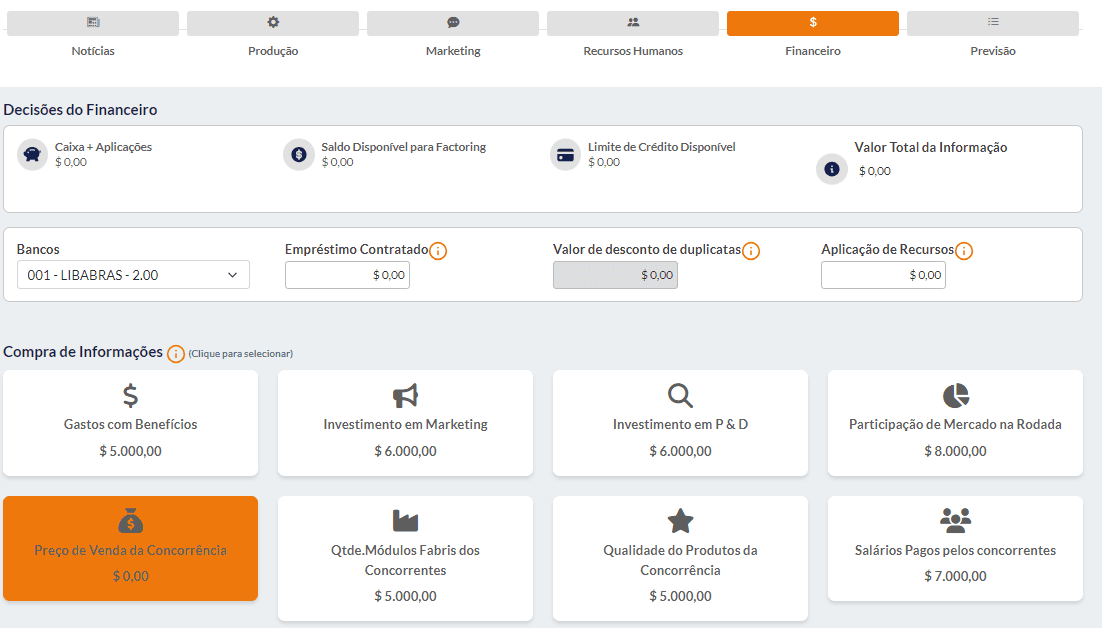This screenshot has height=628, width=1102.
Task: Select Gastos com Benefícios information purchase
Action: [x=130, y=424]
